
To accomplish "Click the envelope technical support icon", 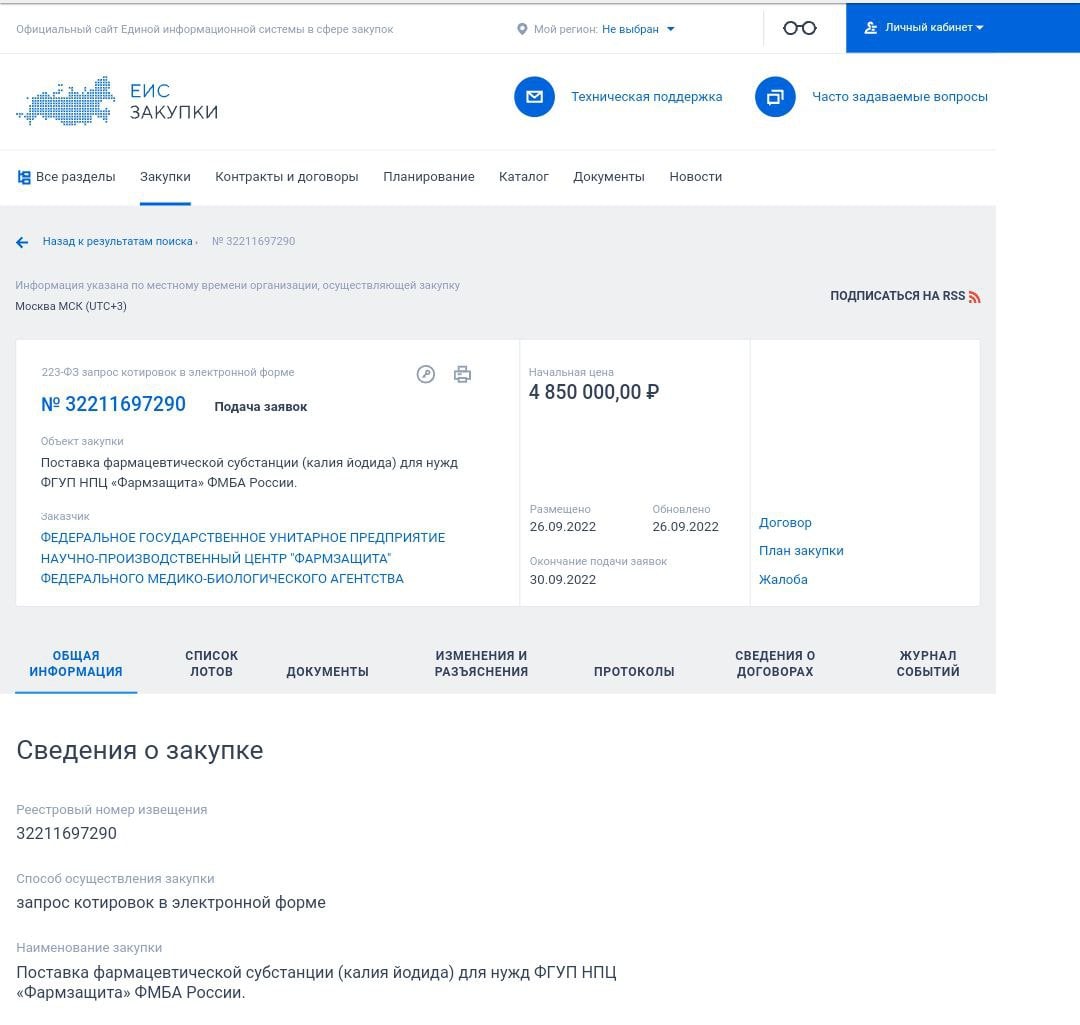I will pos(534,97).
